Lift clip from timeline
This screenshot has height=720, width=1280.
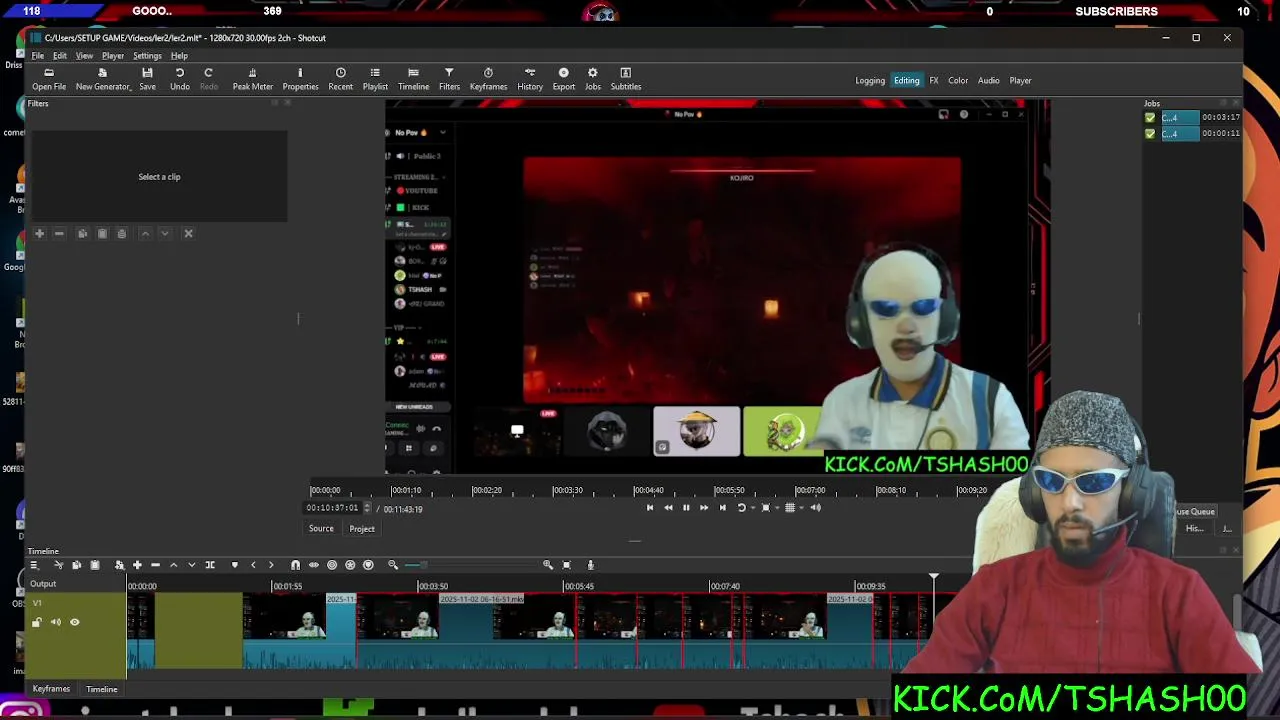(x=173, y=566)
